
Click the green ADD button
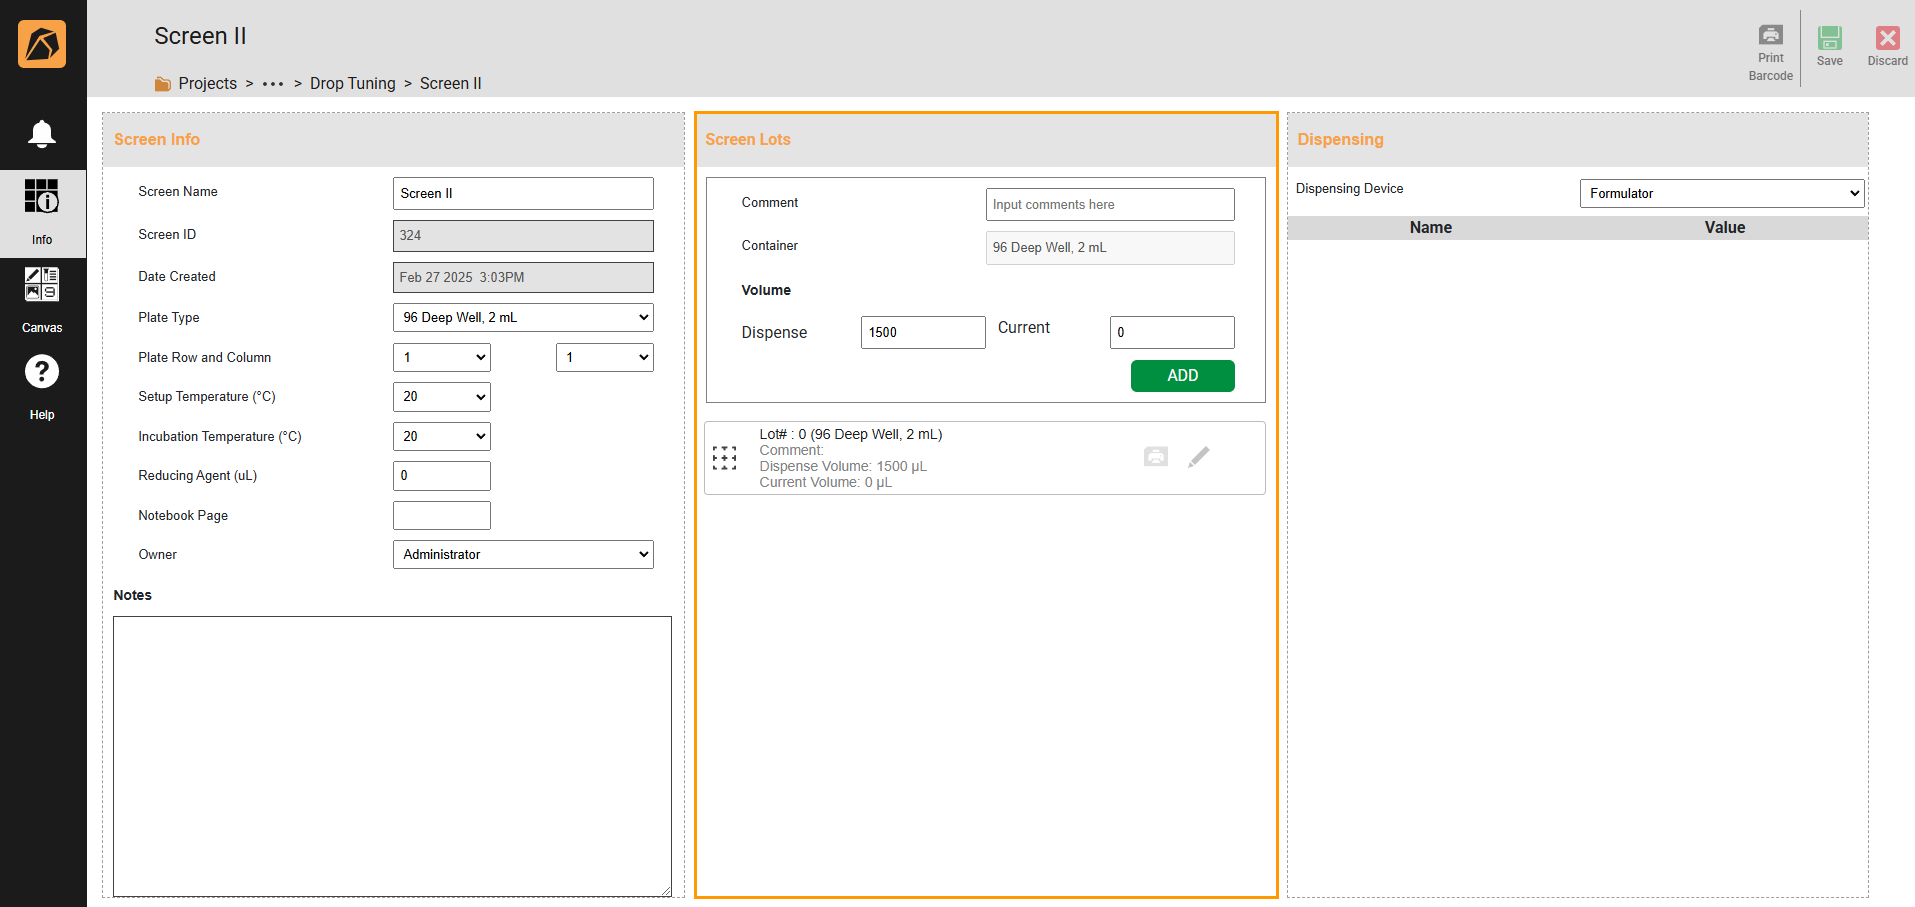coord(1182,375)
